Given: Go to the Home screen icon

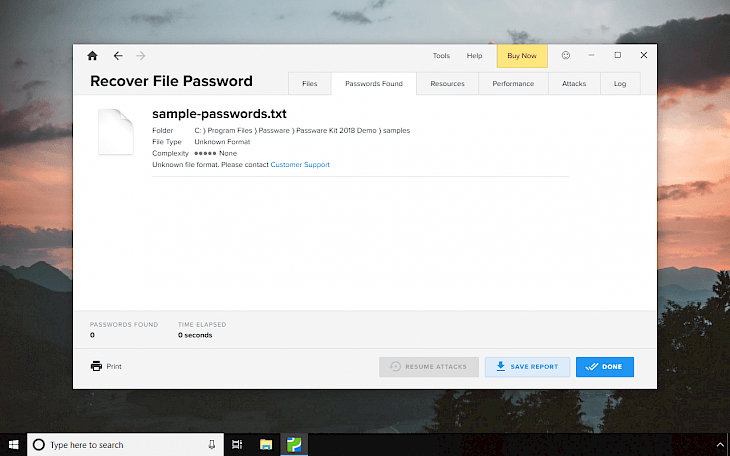Looking at the screenshot, I should pyautogui.click(x=92, y=56).
